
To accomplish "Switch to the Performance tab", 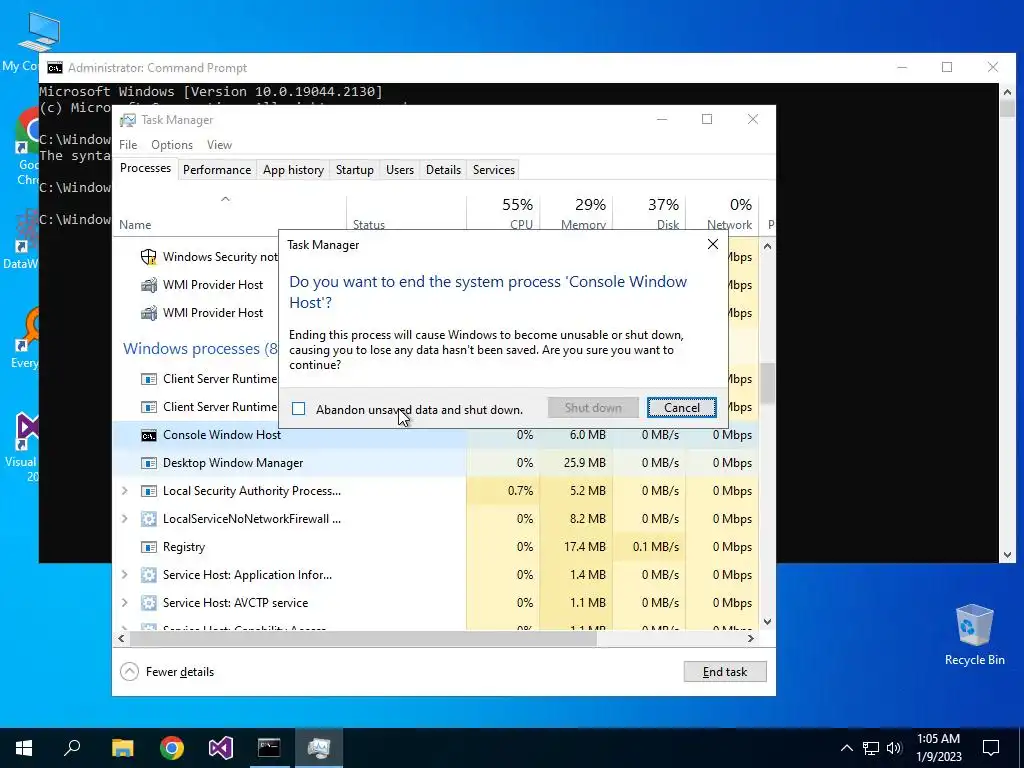I will coord(217,170).
